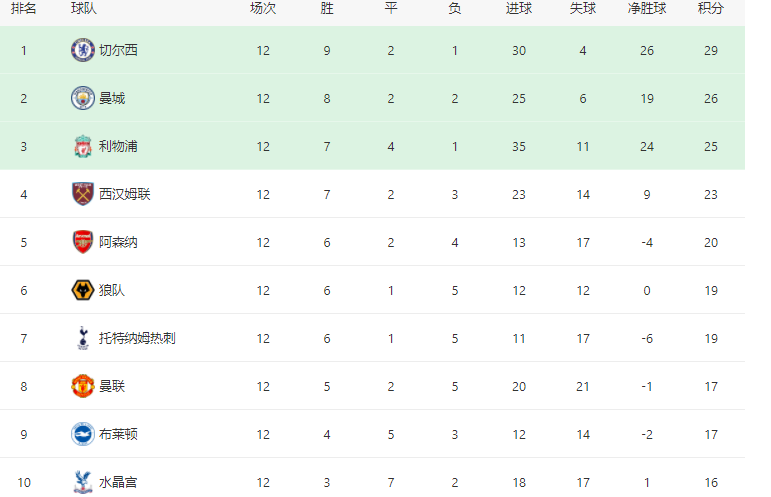Open the 水晶宫 team link
The height and width of the screenshot is (497, 771).
pos(118,482)
